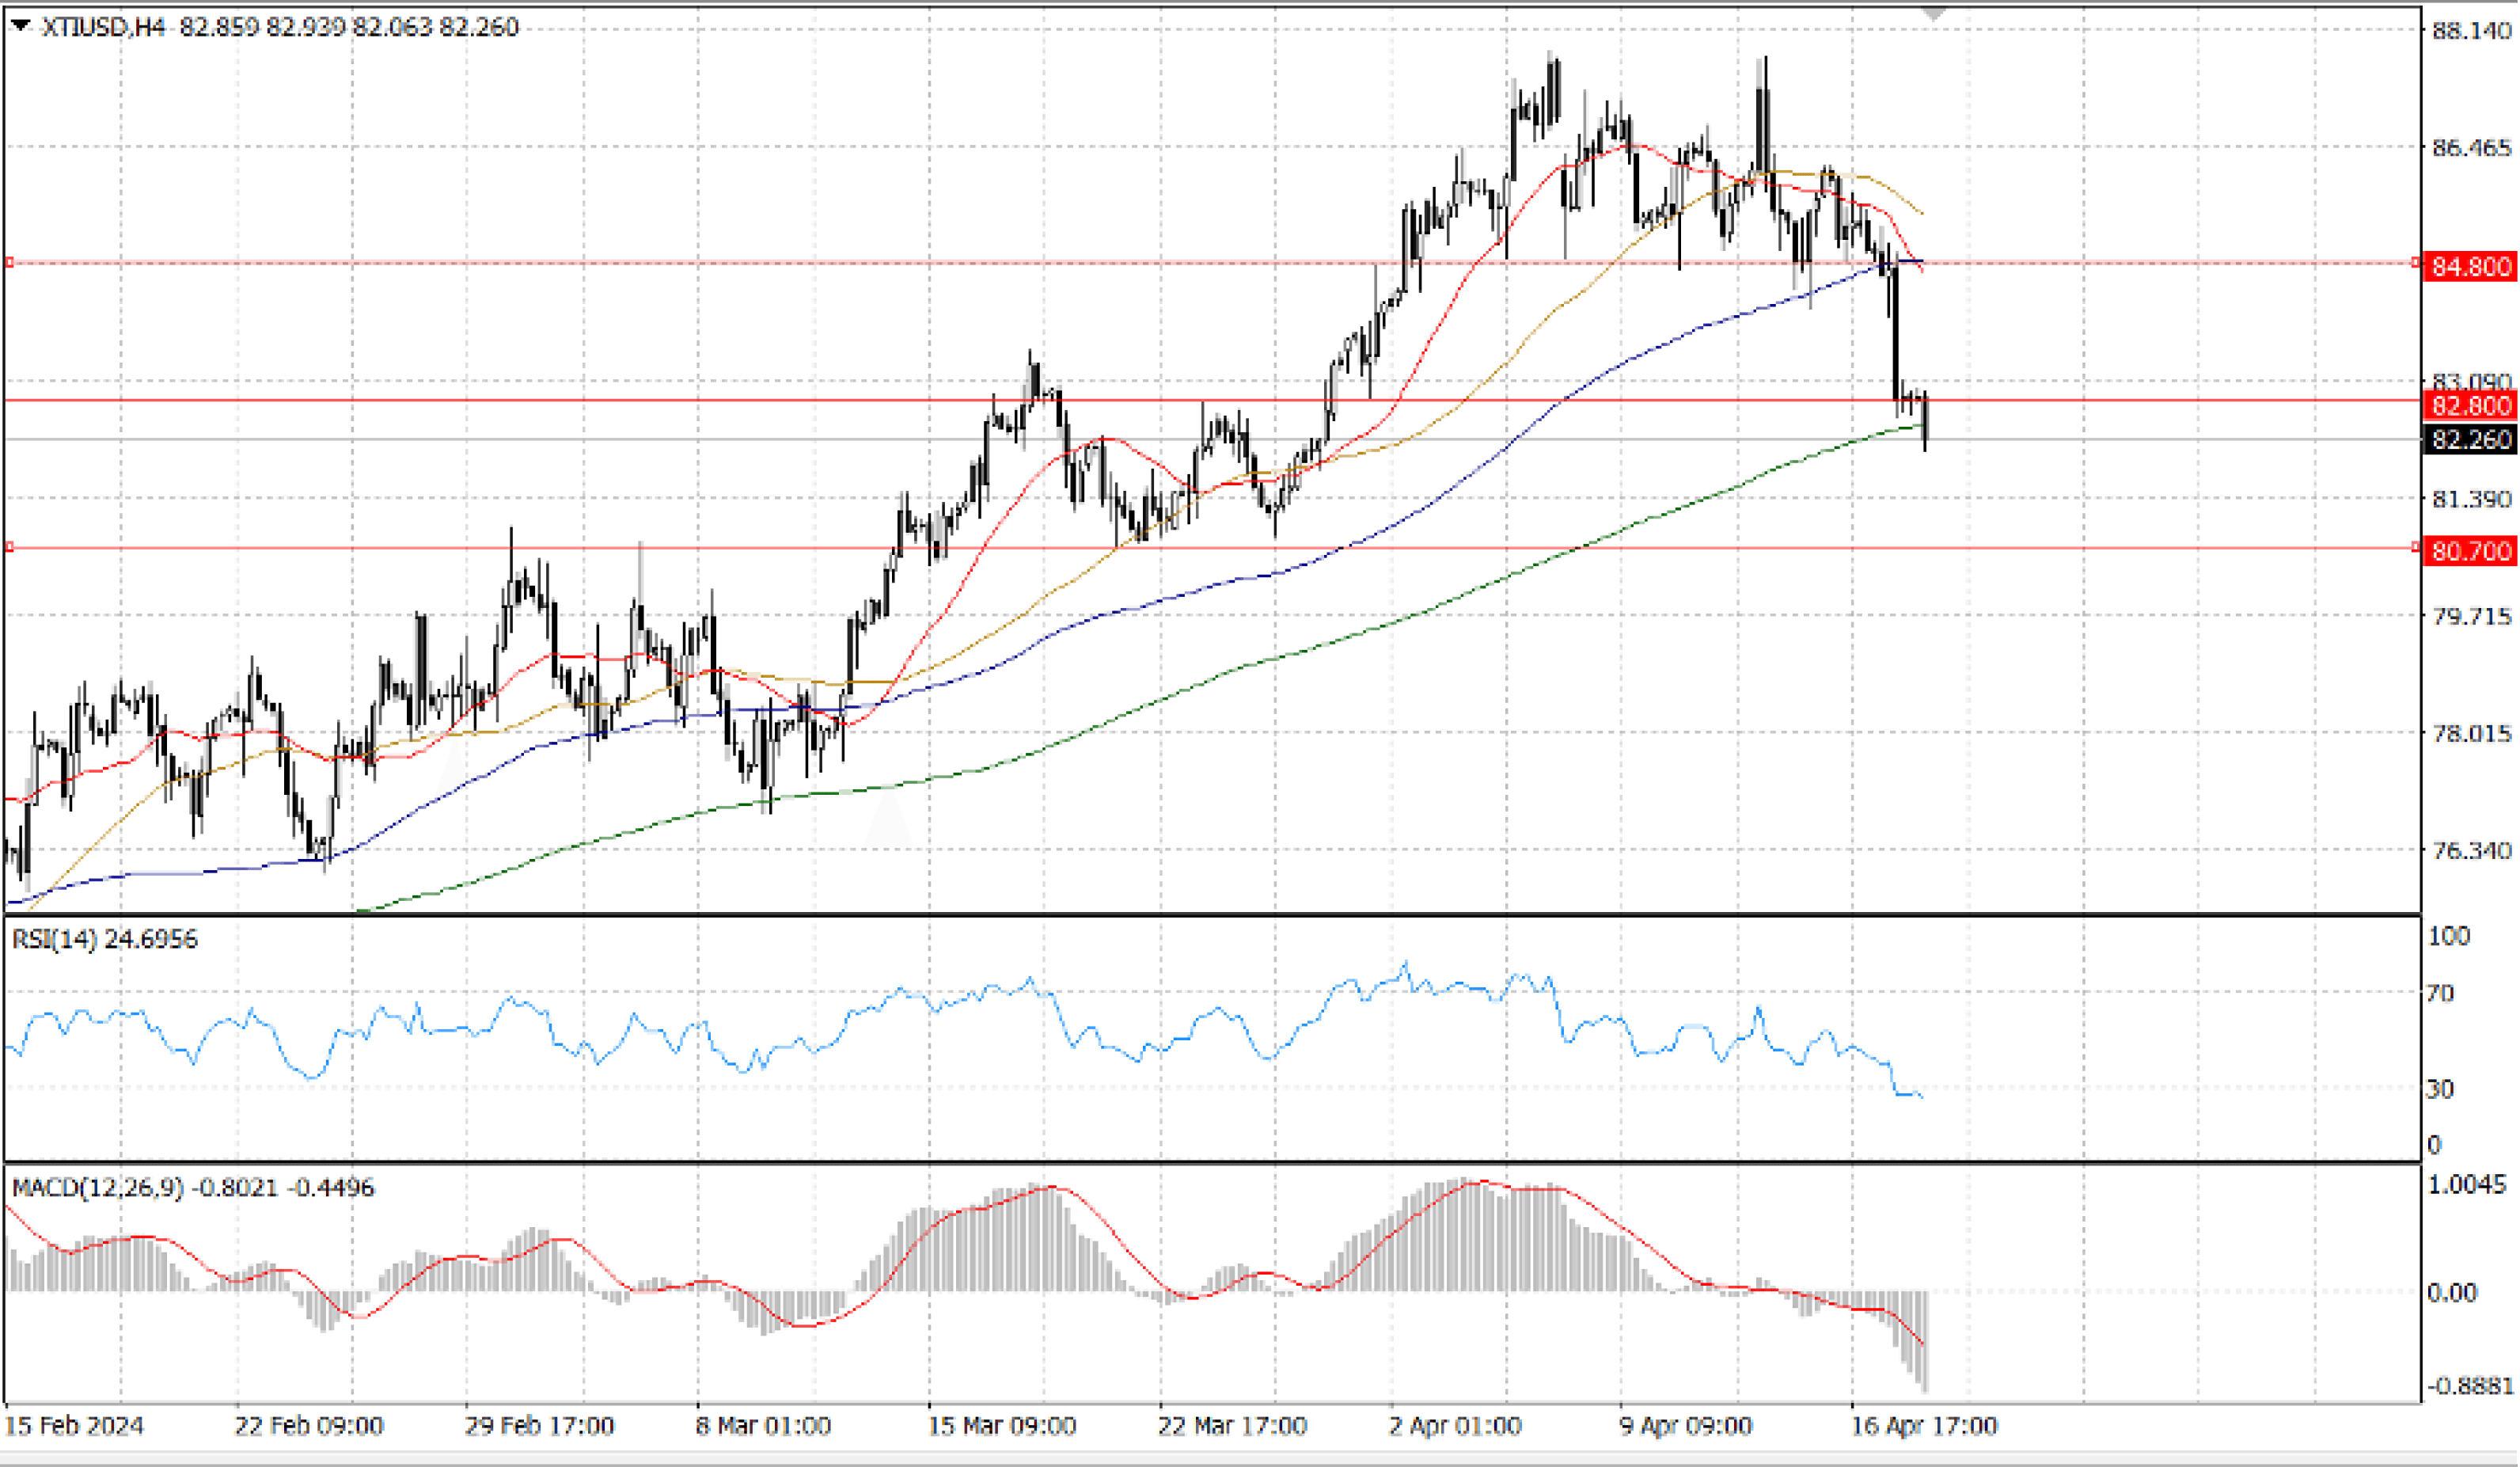2520x1467 pixels.
Task: Select the right handle of 80.700 line
Action: pos(2415,547)
